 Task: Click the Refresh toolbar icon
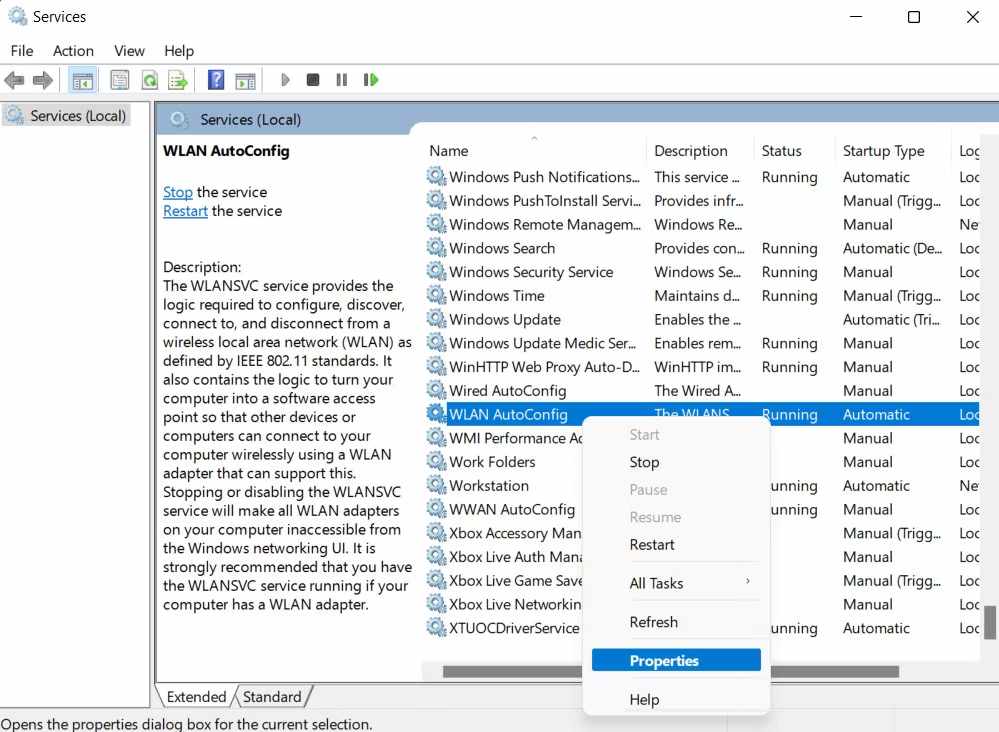click(x=149, y=80)
